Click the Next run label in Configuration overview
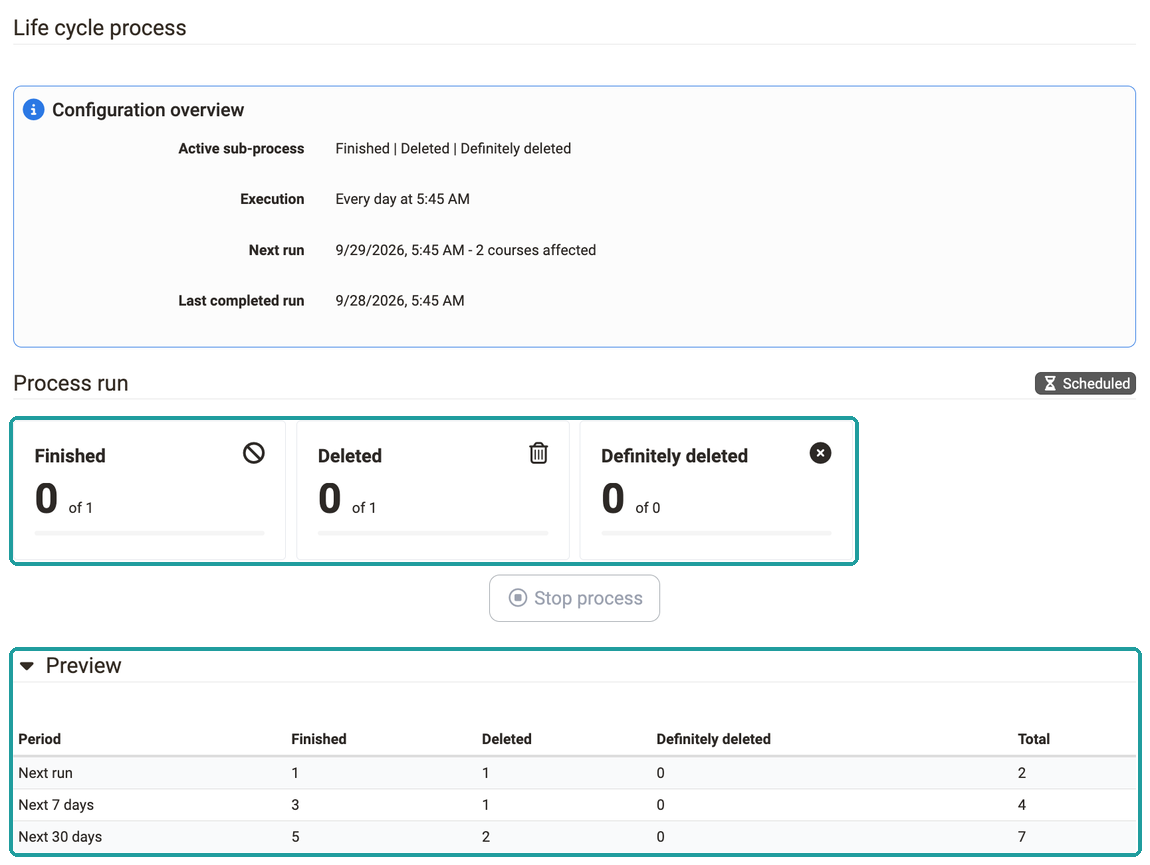 coord(276,250)
